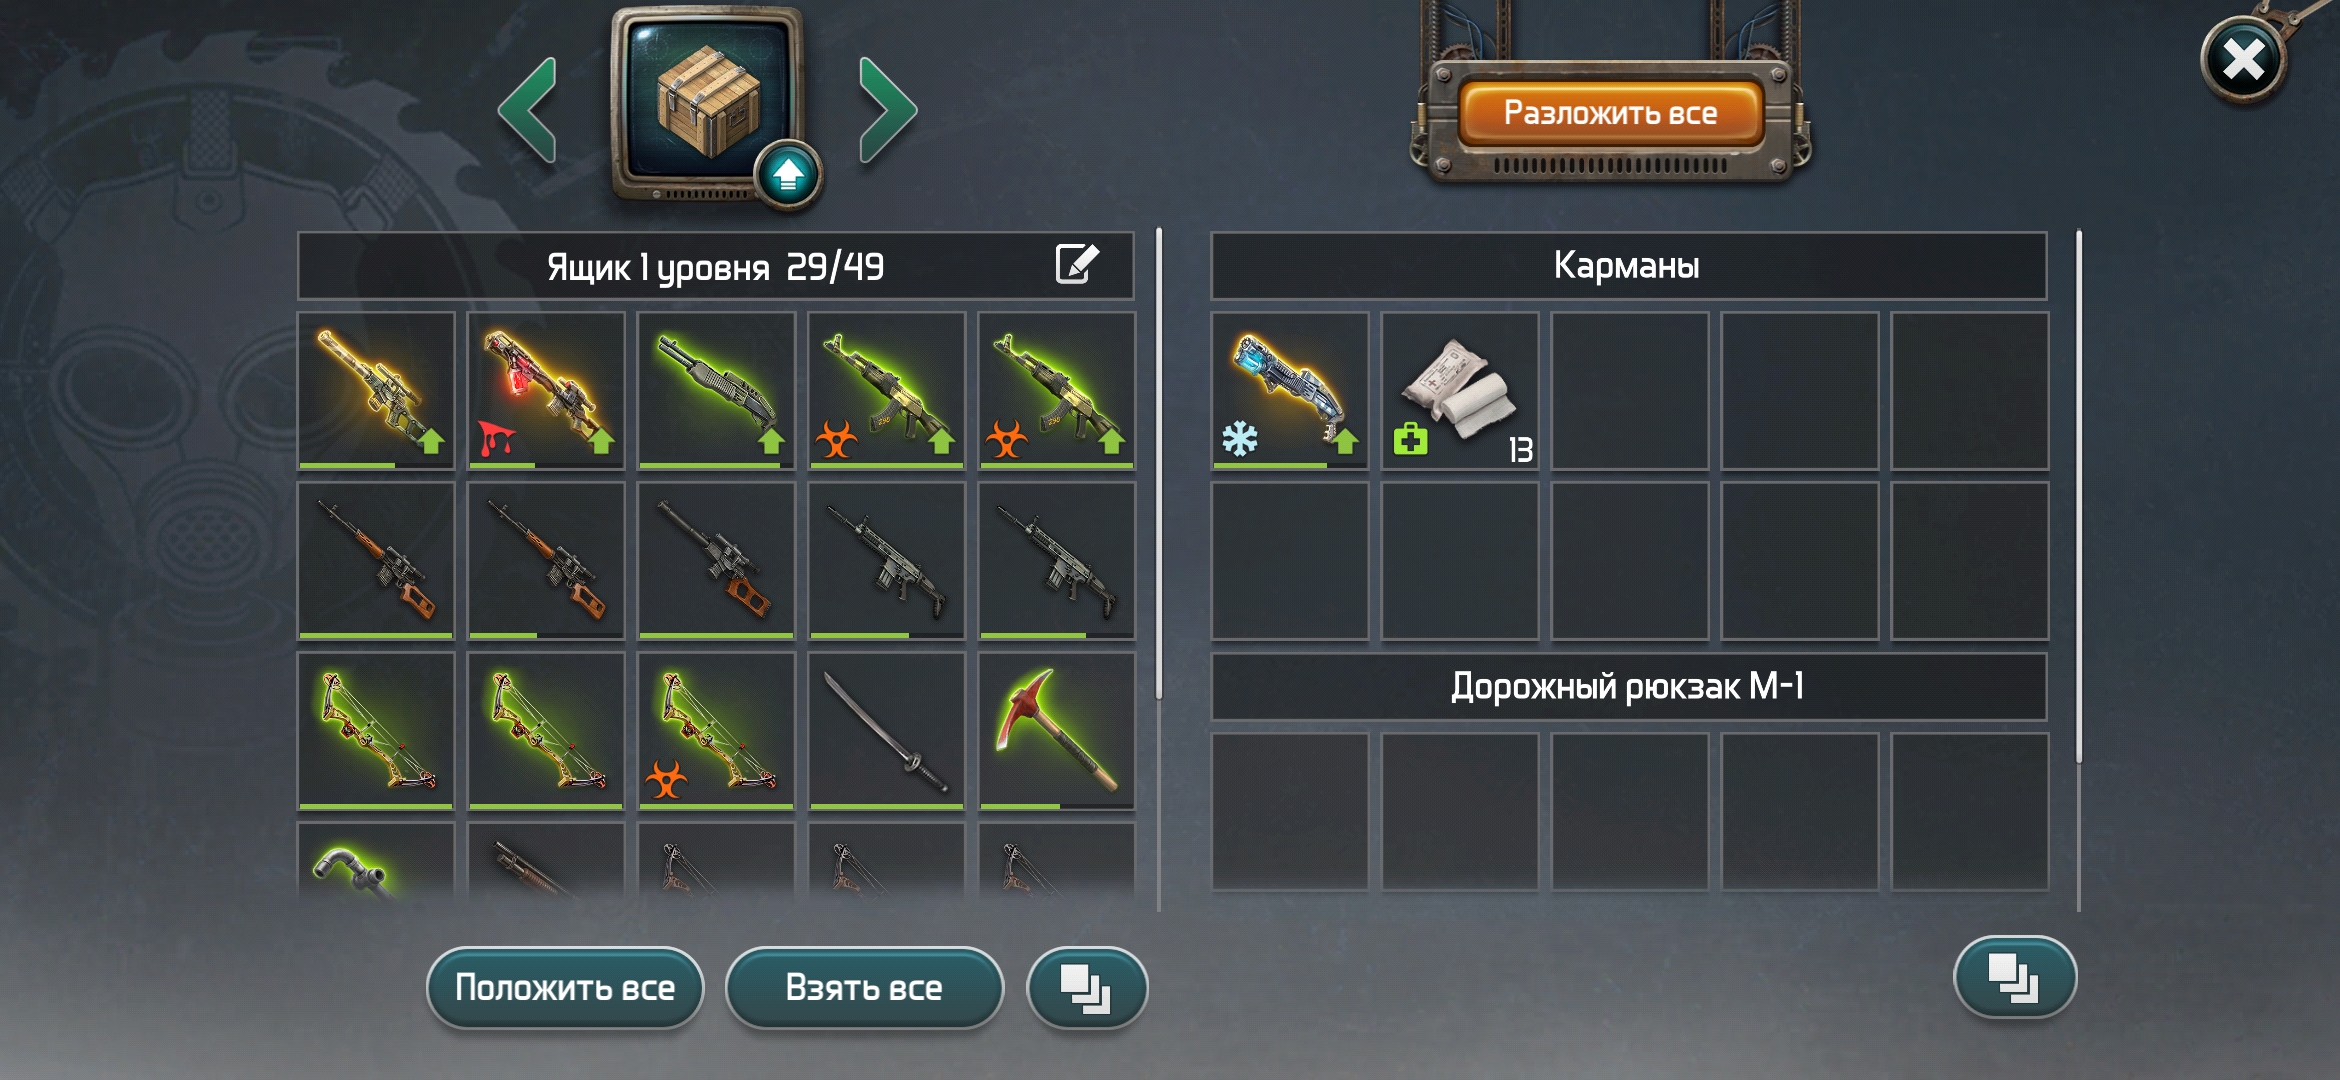The height and width of the screenshot is (1080, 2340).
Task: Click the chest stack-sort icon button
Action: [1087, 988]
